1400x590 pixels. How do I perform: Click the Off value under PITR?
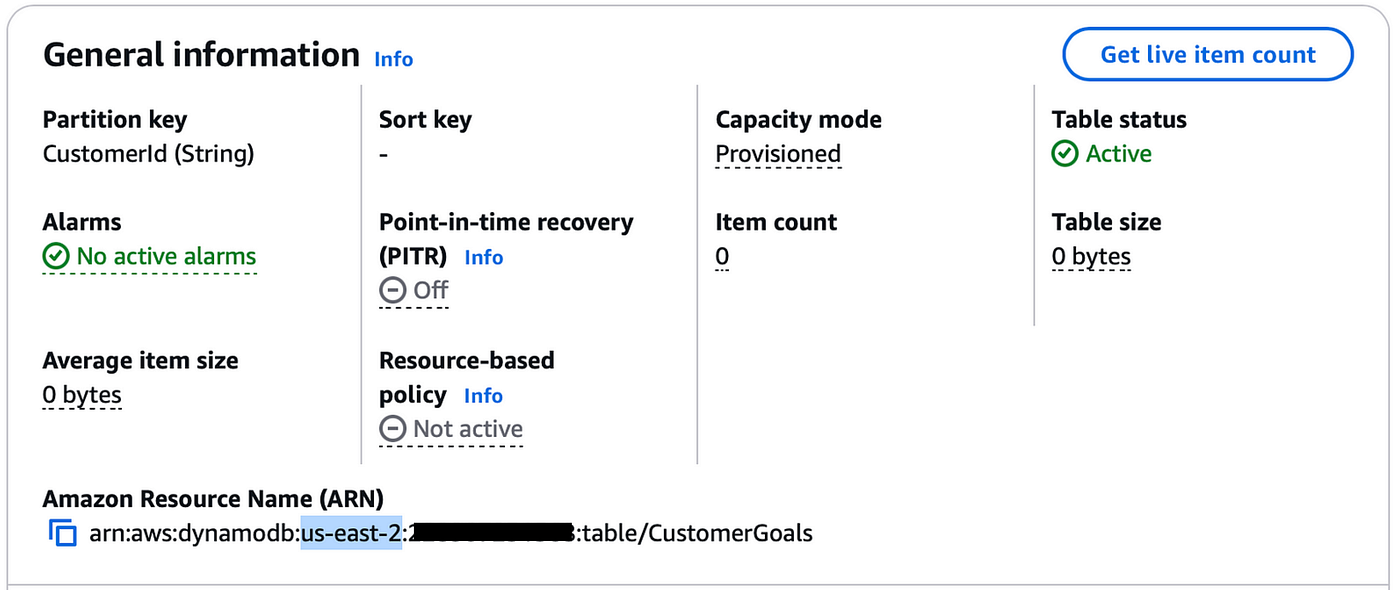coord(431,291)
